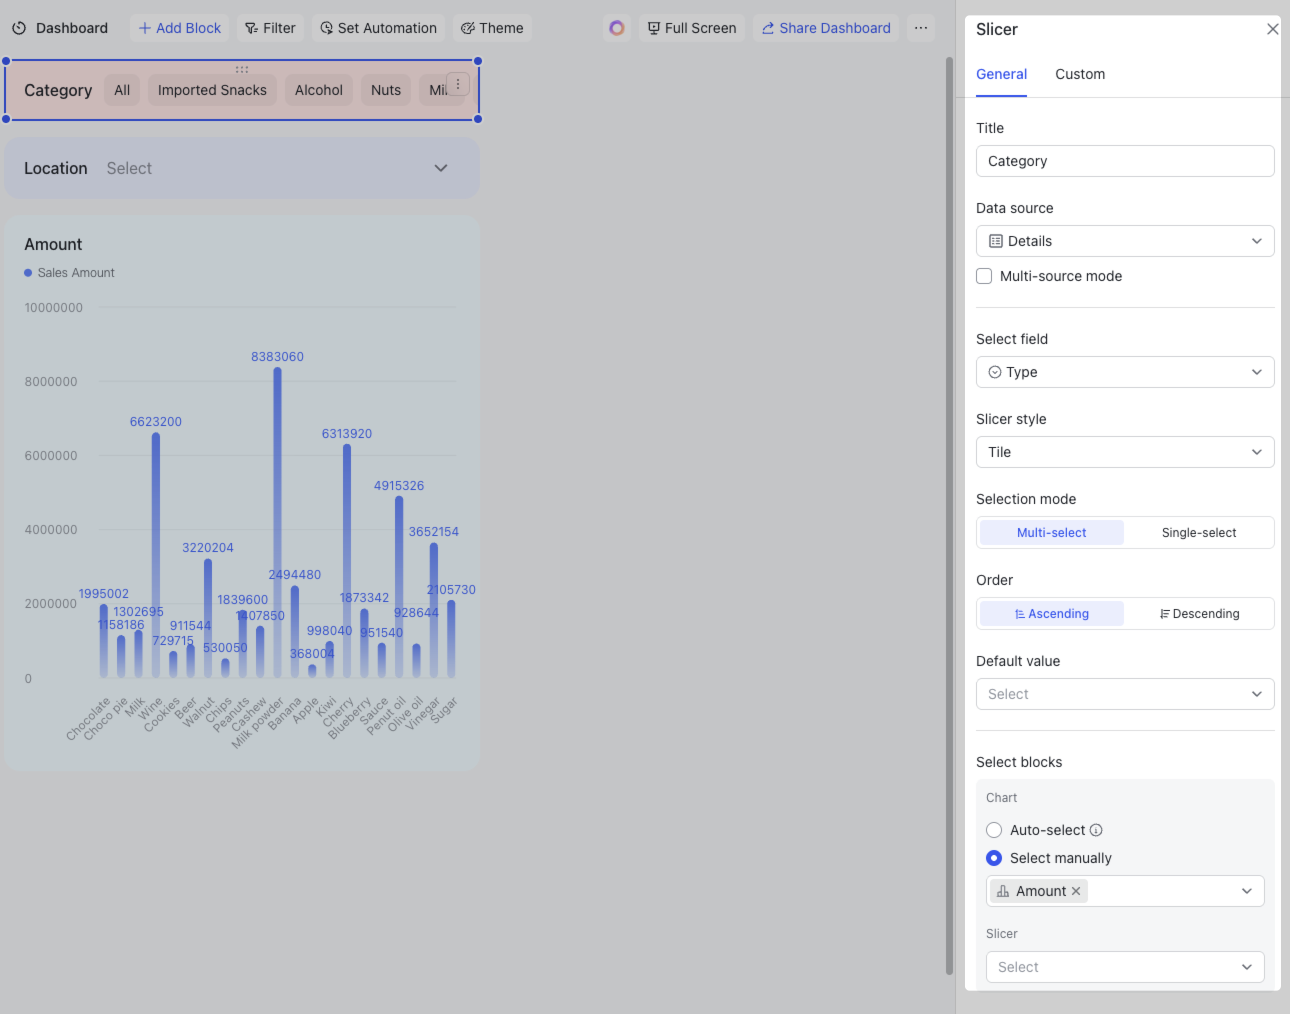Click the 6623200 data label in chart
The height and width of the screenshot is (1014, 1290).
[x=156, y=422]
